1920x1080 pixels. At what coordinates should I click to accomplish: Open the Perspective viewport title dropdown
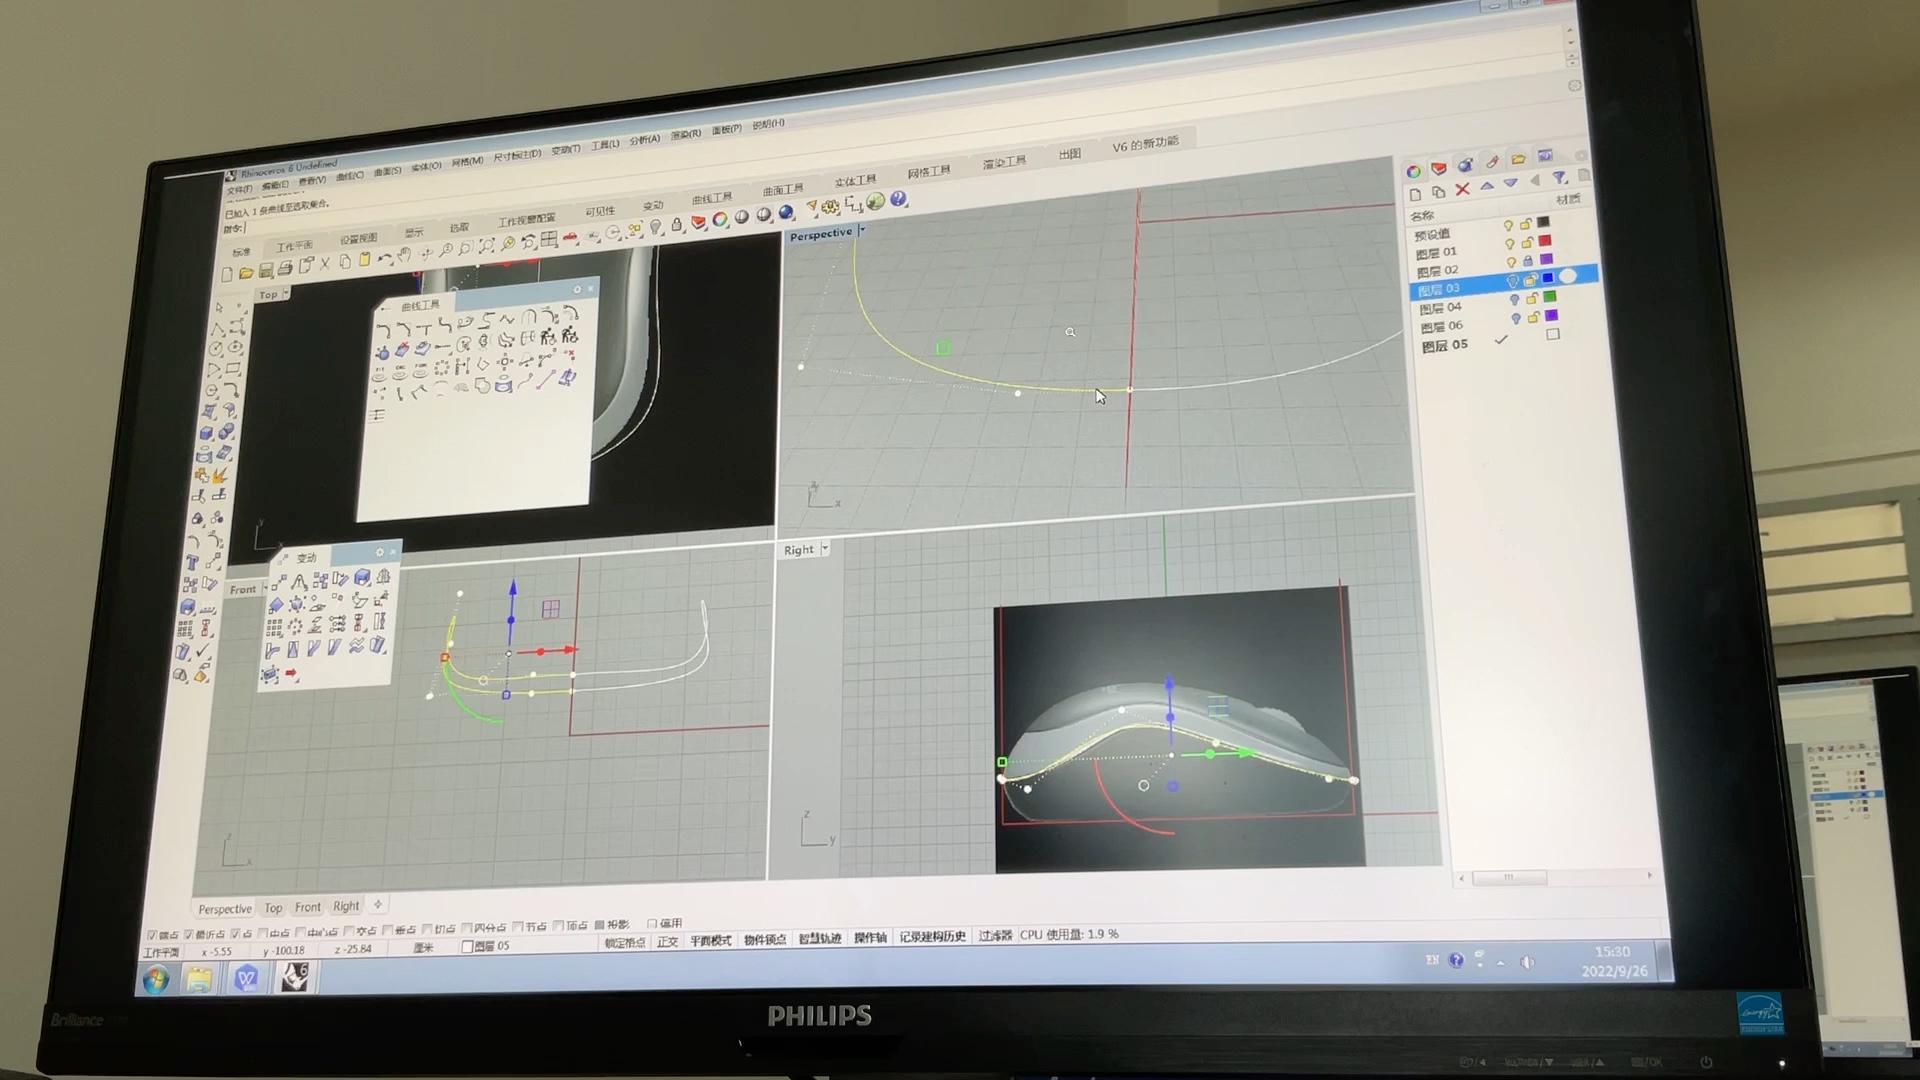[x=862, y=231]
